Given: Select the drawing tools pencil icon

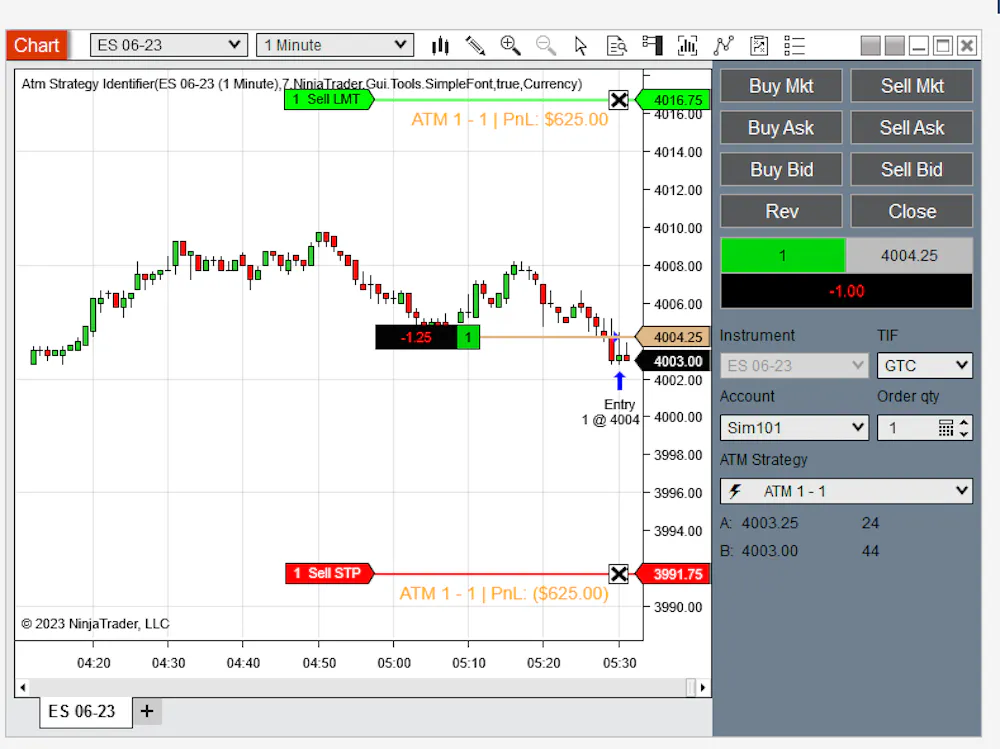Looking at the screenshot, I should 475,45.
